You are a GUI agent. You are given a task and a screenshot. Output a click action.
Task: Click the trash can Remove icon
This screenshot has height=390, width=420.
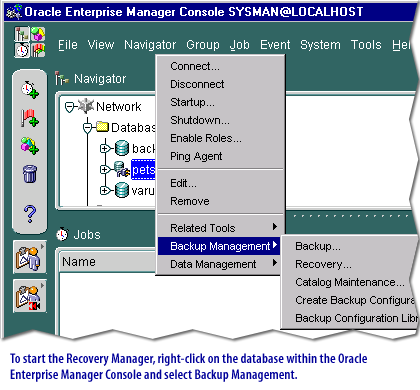pyautogui.click(x=30, y=174)
